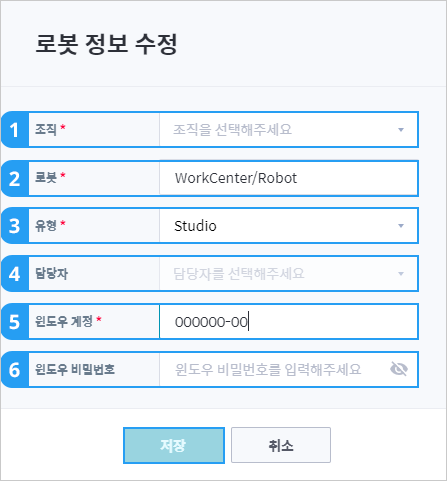Click the number 1 badge beside 조직
This screenshot has height=481, width=447.
pos(15,130)
